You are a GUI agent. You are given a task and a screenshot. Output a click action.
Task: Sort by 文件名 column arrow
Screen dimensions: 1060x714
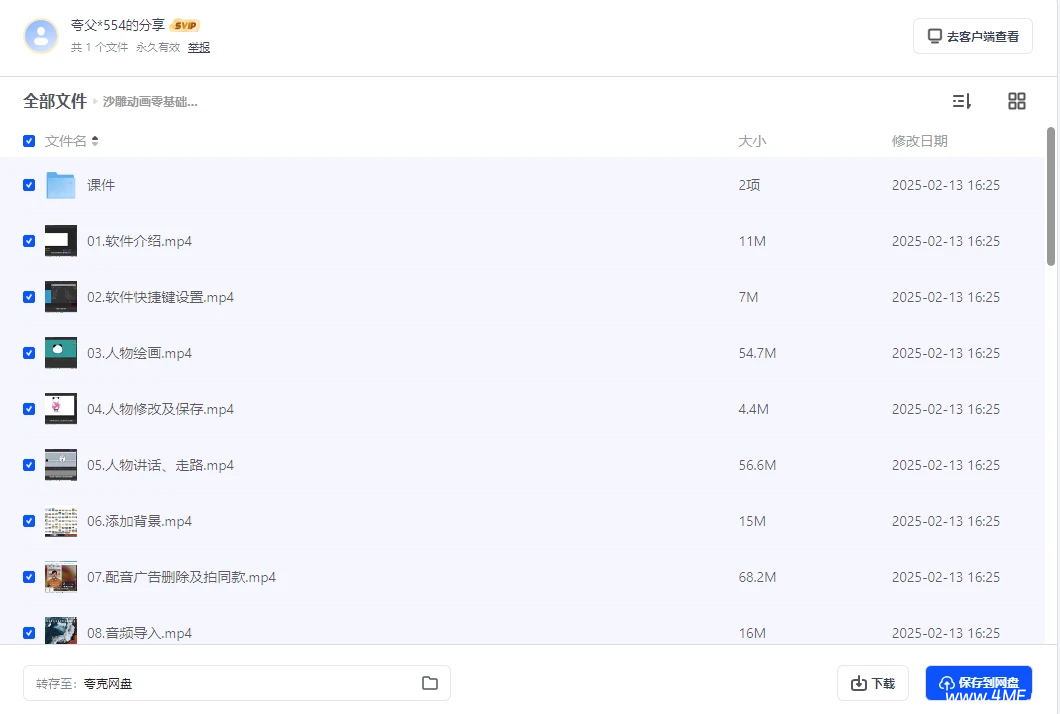pyautogui.click(x=95, y=141)
